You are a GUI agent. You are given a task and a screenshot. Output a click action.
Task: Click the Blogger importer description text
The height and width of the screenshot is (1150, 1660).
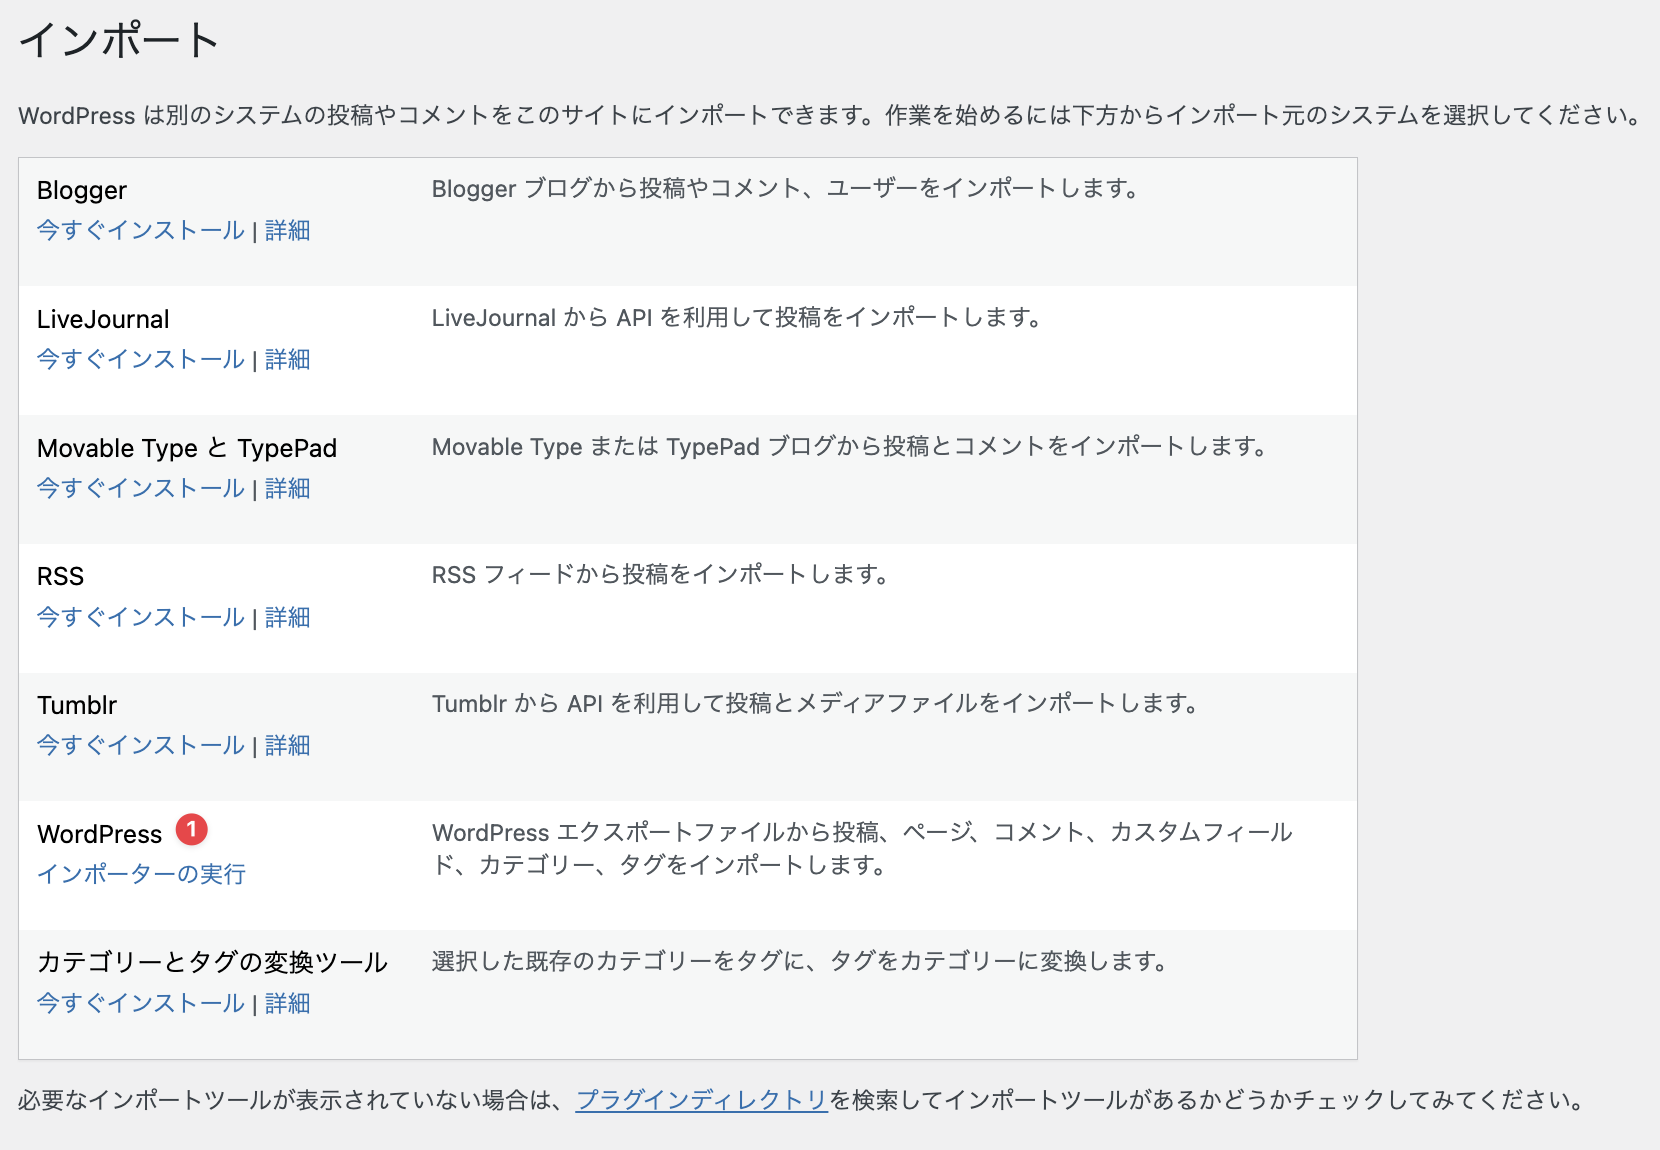coord(785,189)
